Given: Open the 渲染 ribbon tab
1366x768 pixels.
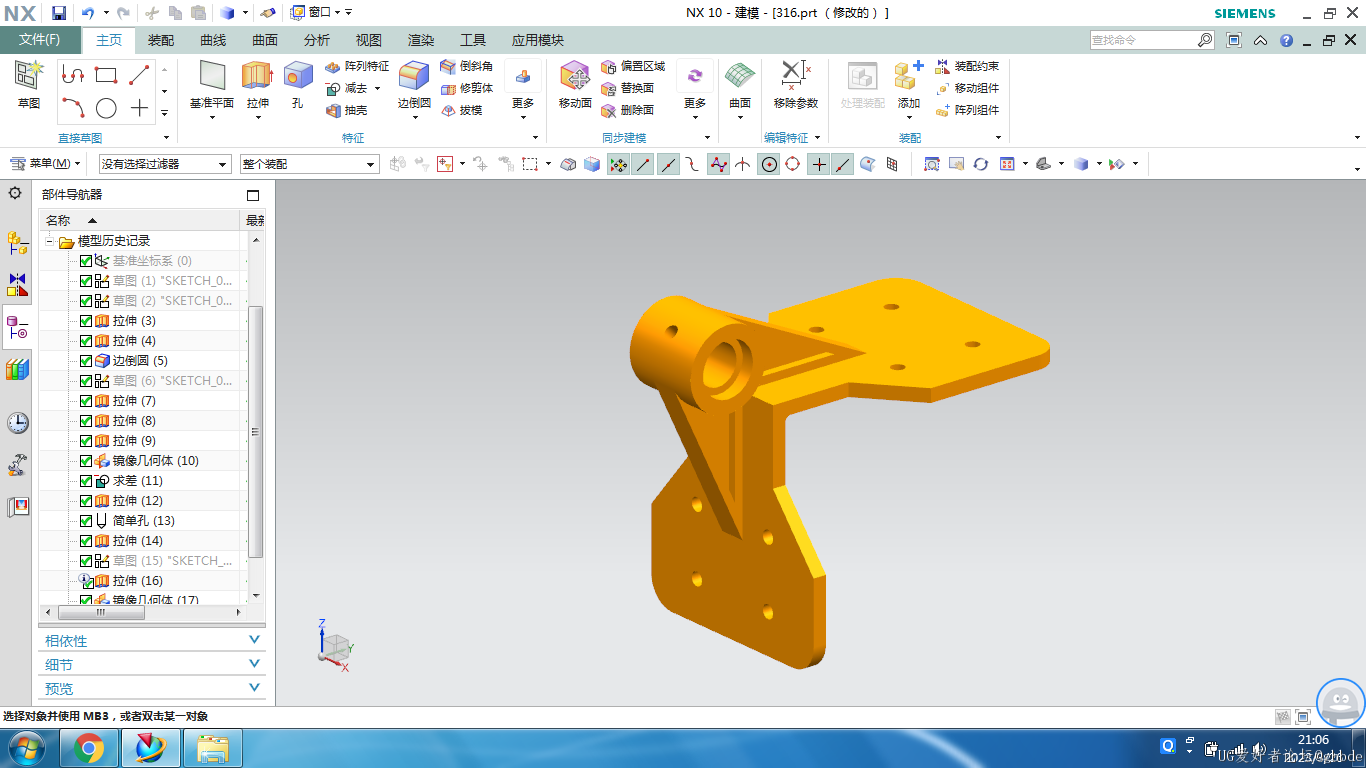Looking at the screenshot, I should (421, 40).
